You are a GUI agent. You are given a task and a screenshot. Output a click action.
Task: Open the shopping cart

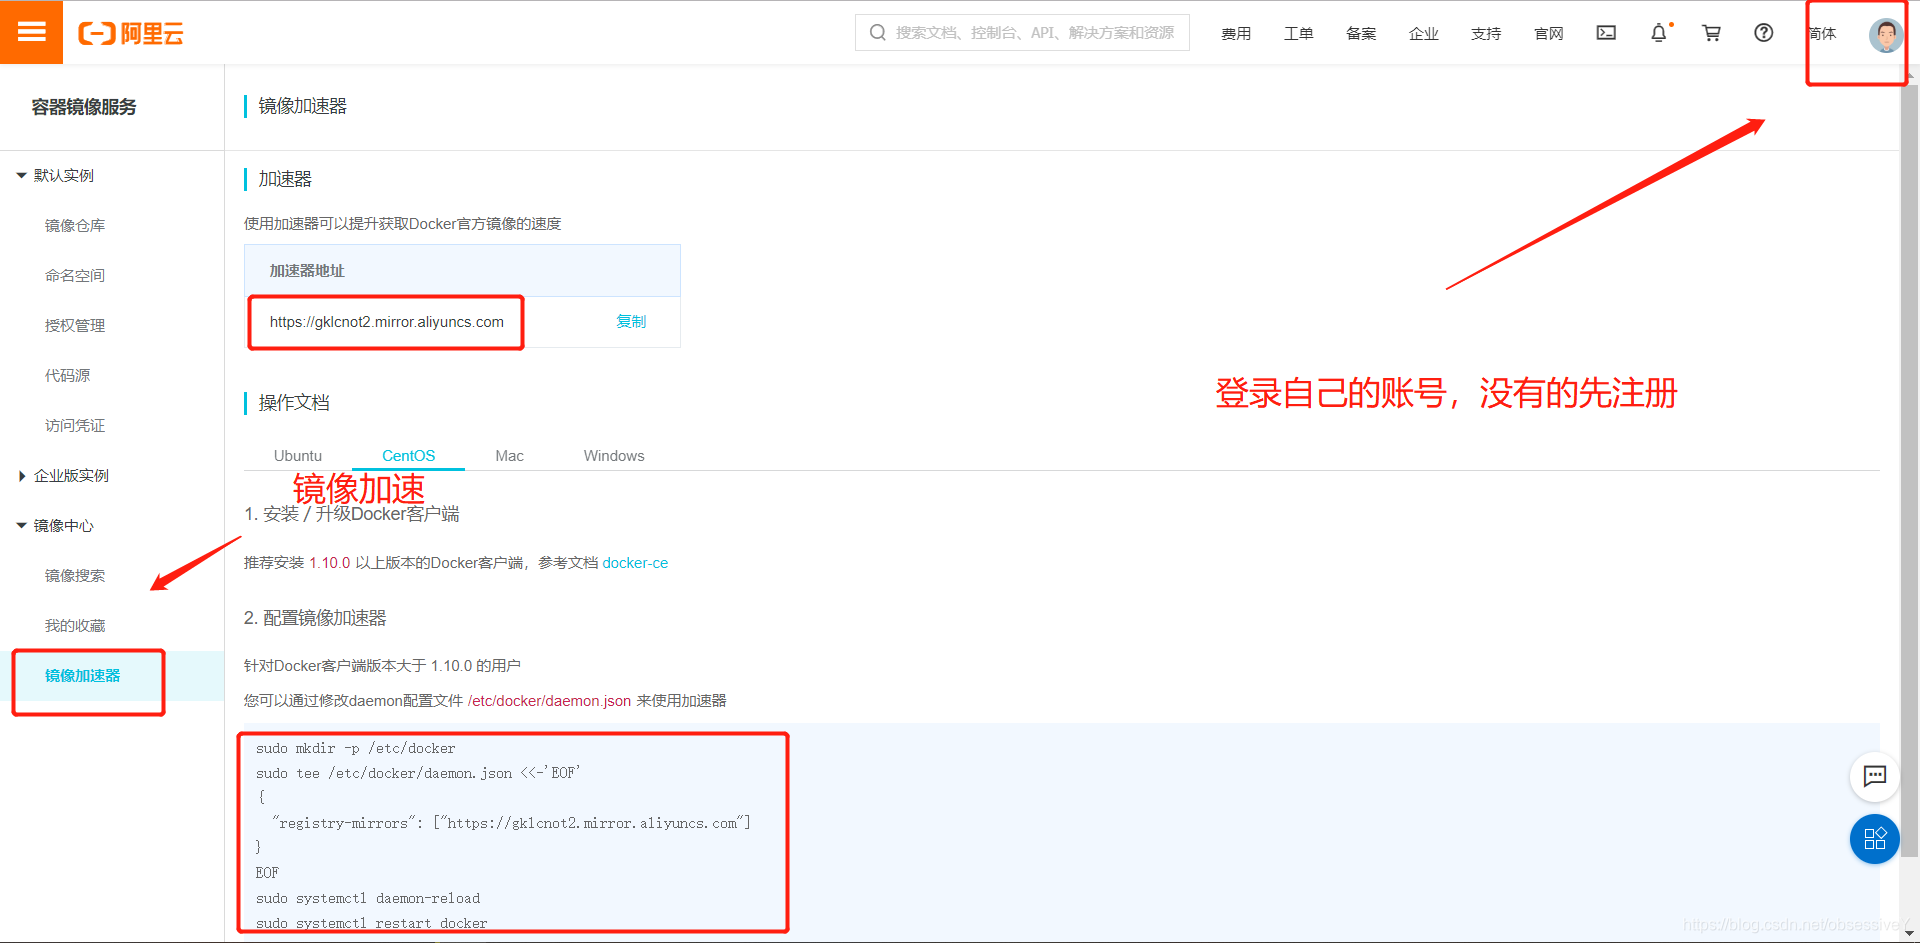point(1711,33)
